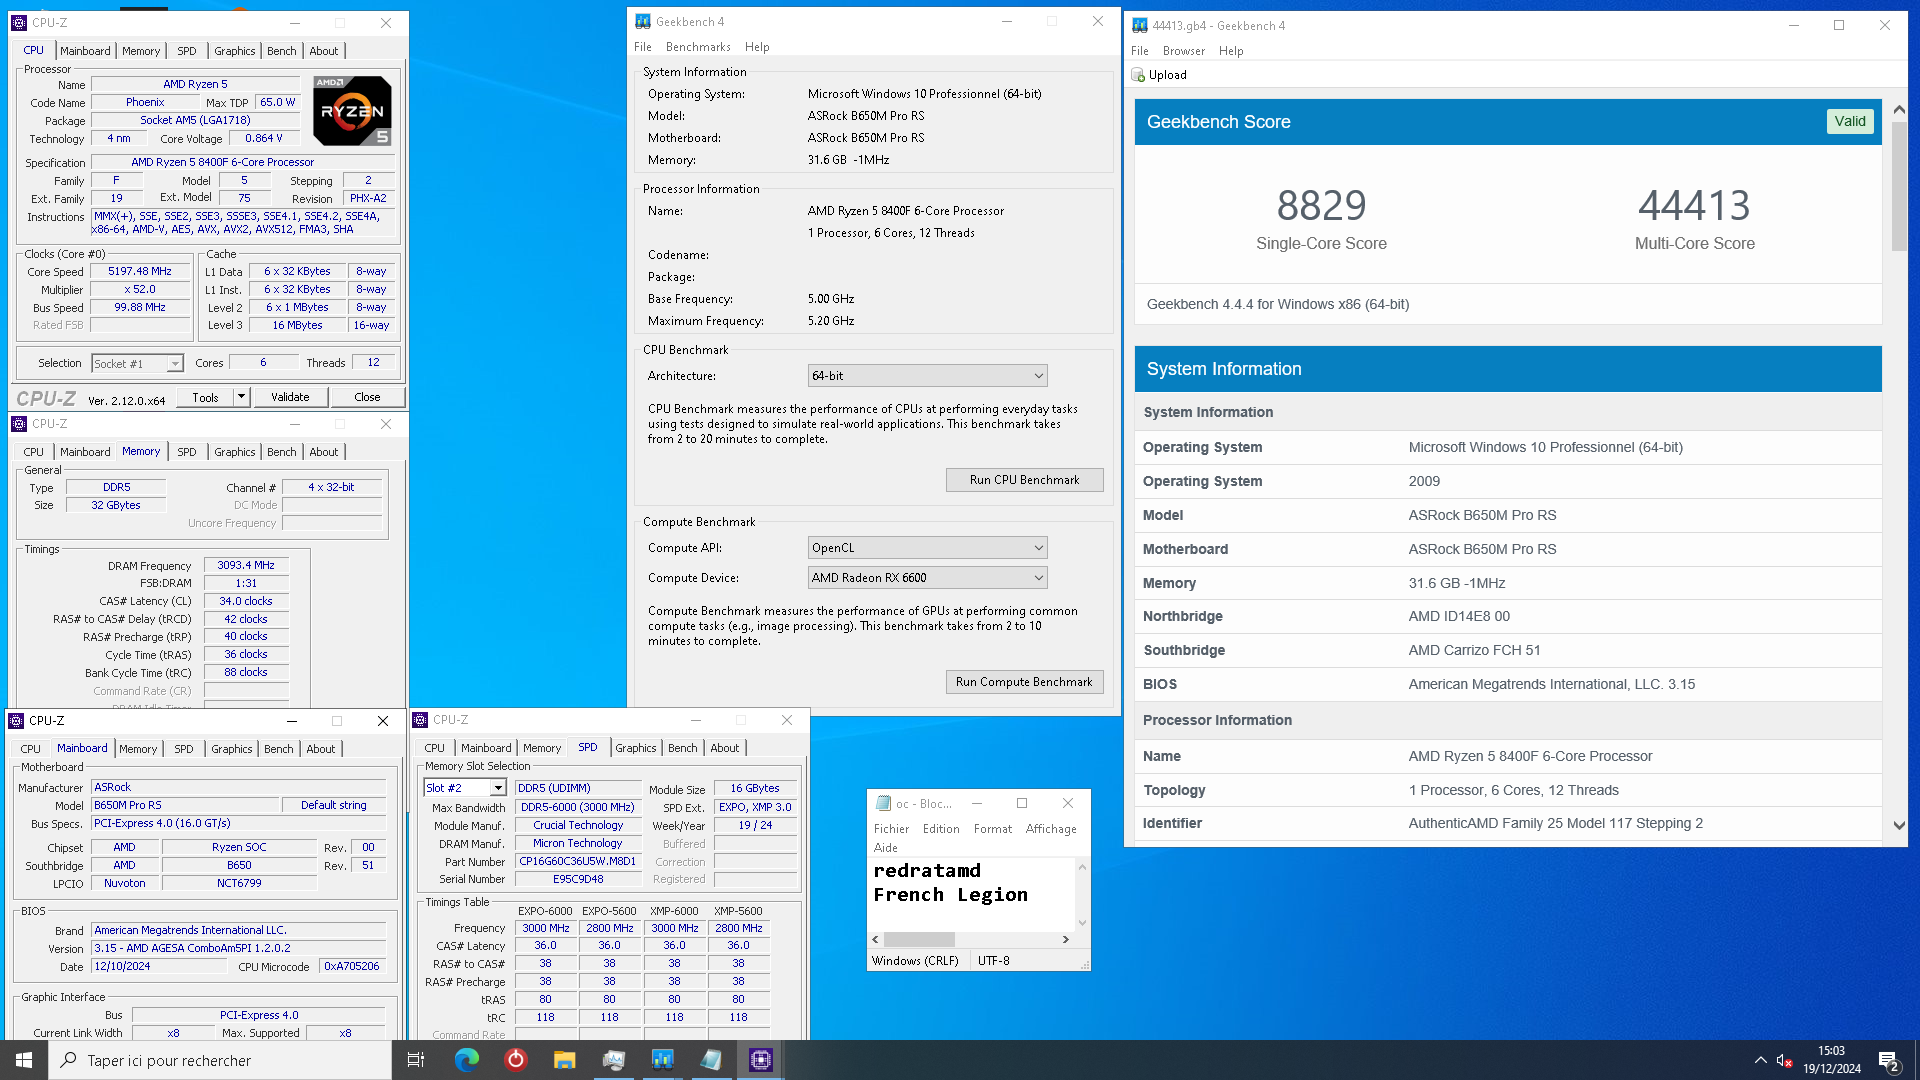Switch to CPU-Z taskbar icon

(760, 1060)
